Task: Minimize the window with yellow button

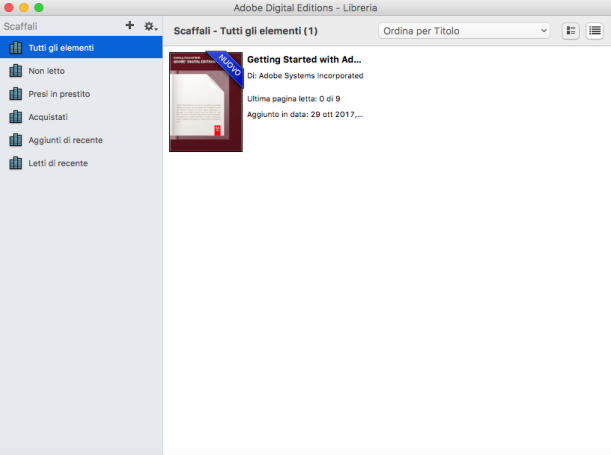Action: pos(24,7)
